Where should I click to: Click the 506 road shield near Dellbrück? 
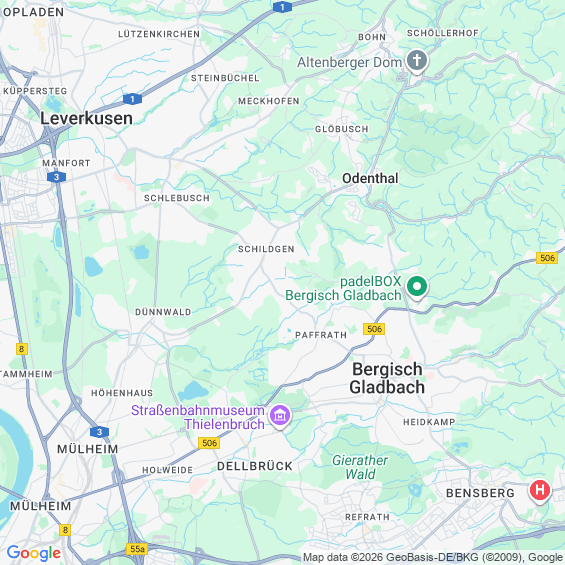[209, 442]
